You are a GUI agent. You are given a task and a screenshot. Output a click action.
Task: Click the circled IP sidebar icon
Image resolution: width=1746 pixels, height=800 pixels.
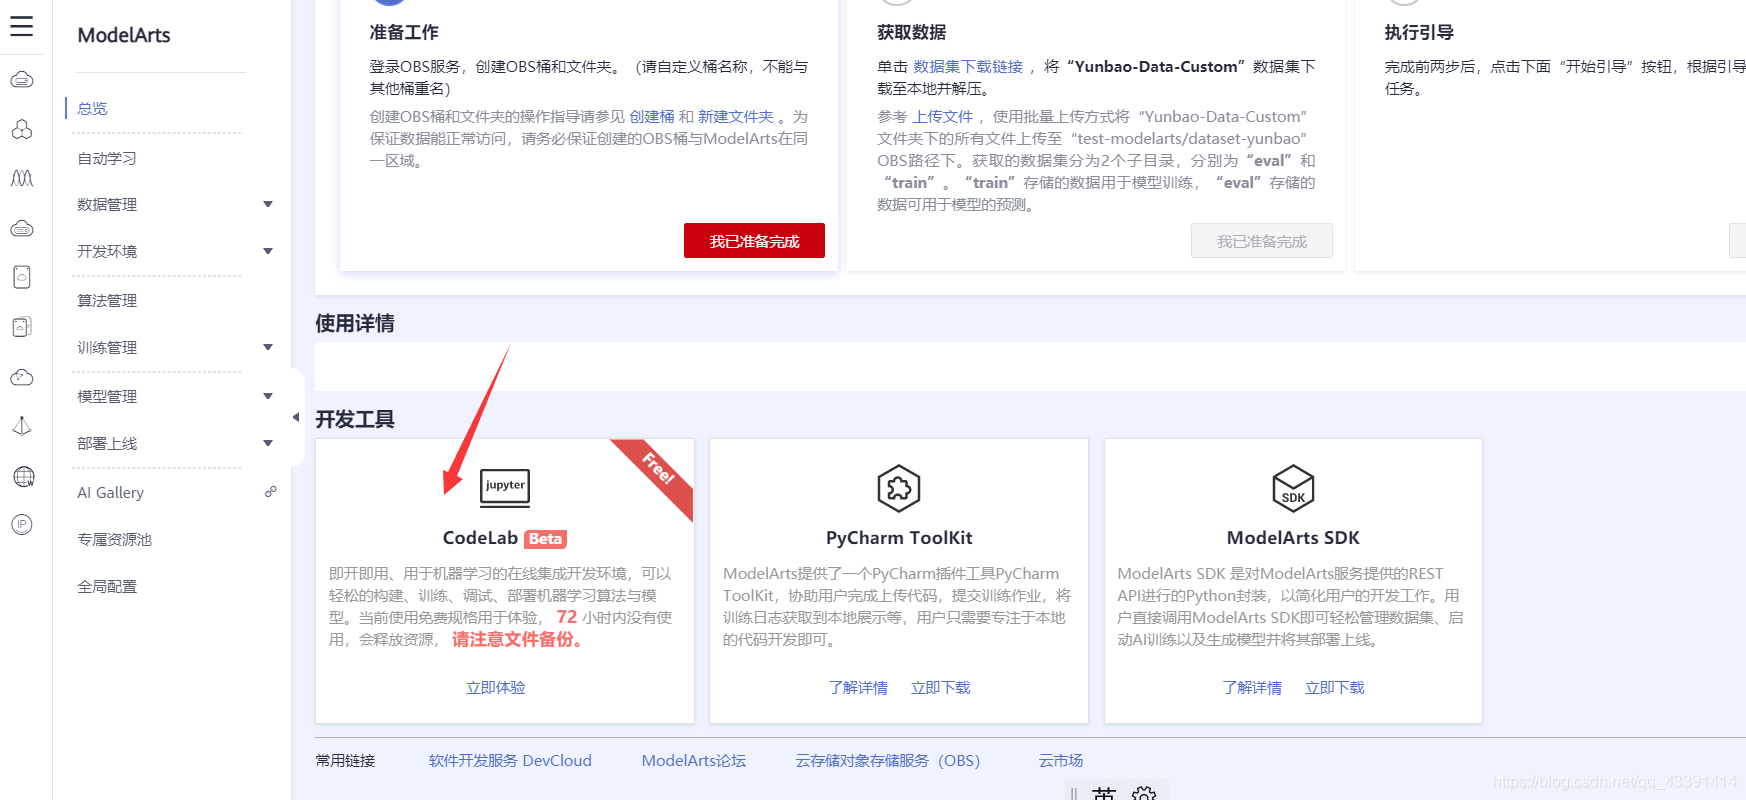pyautogui.click(x=22, y=524)
